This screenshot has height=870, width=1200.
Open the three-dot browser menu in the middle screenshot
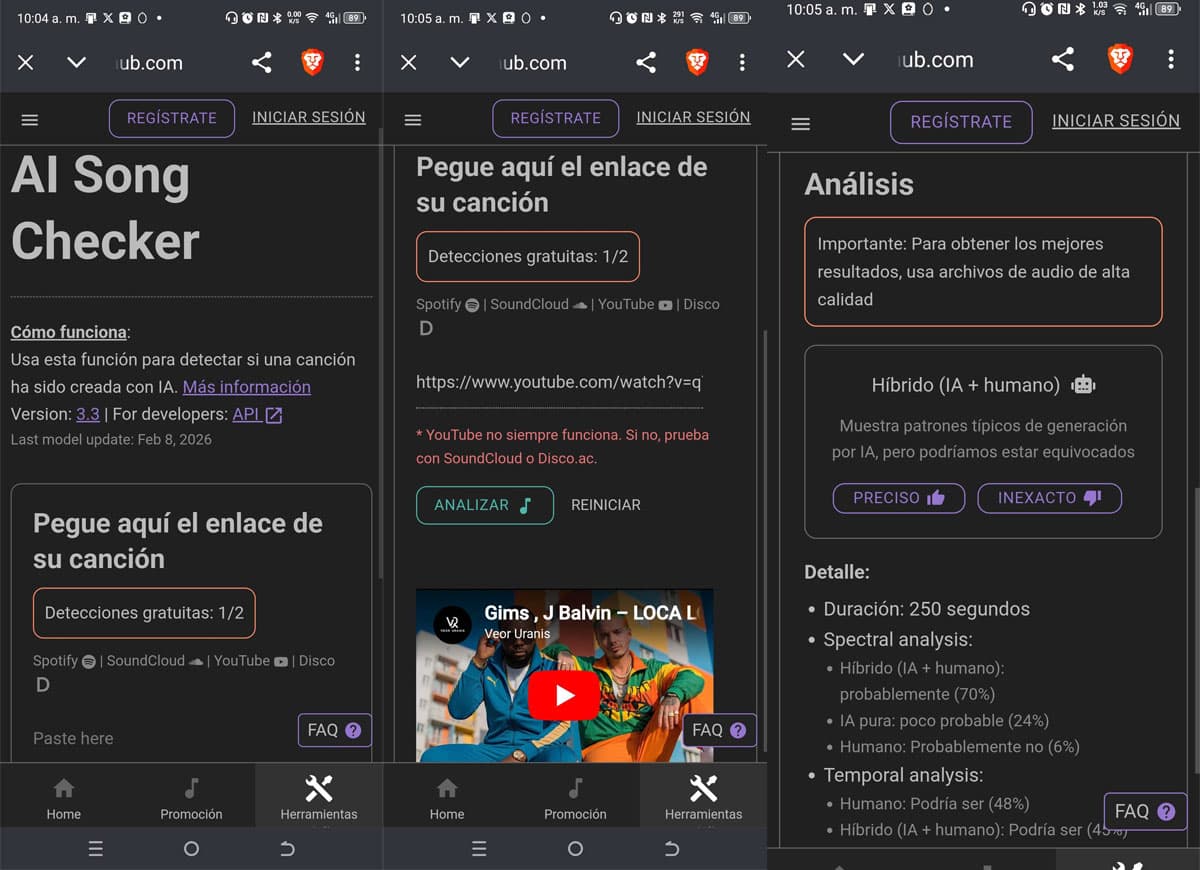coord(741,63)
